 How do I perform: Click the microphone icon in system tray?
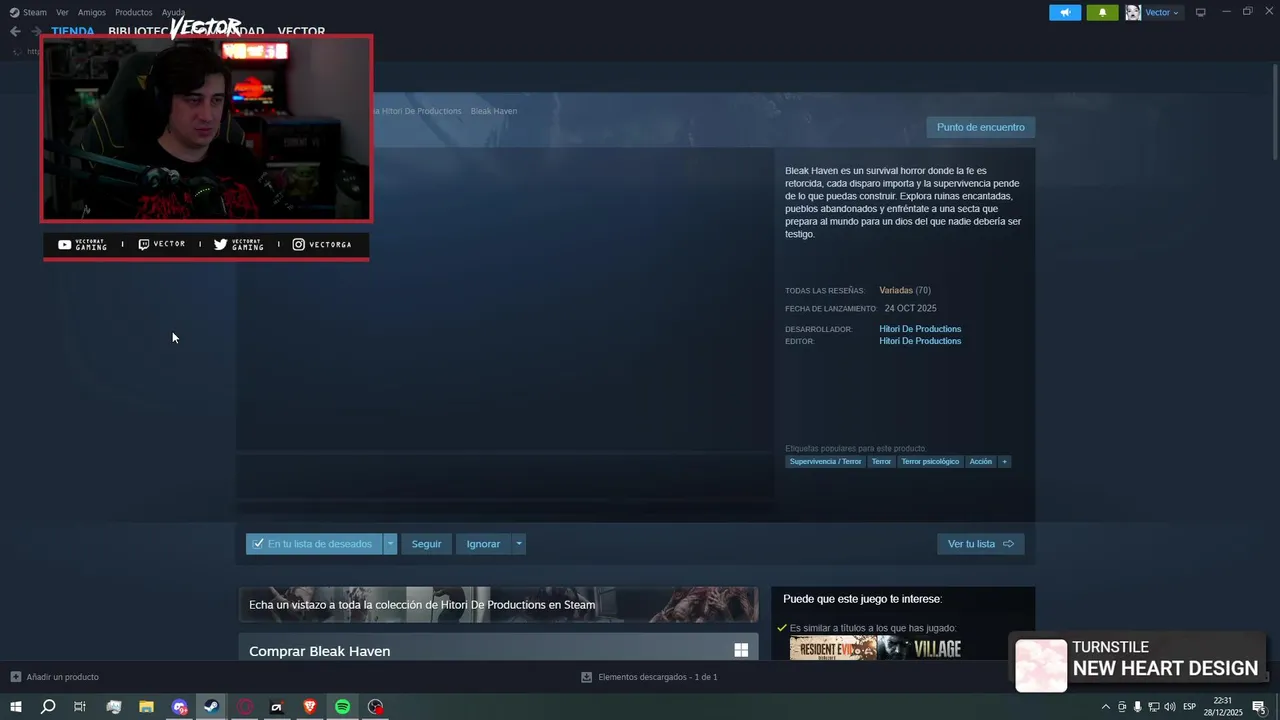pyautogui.click(x=1137, y=707)
